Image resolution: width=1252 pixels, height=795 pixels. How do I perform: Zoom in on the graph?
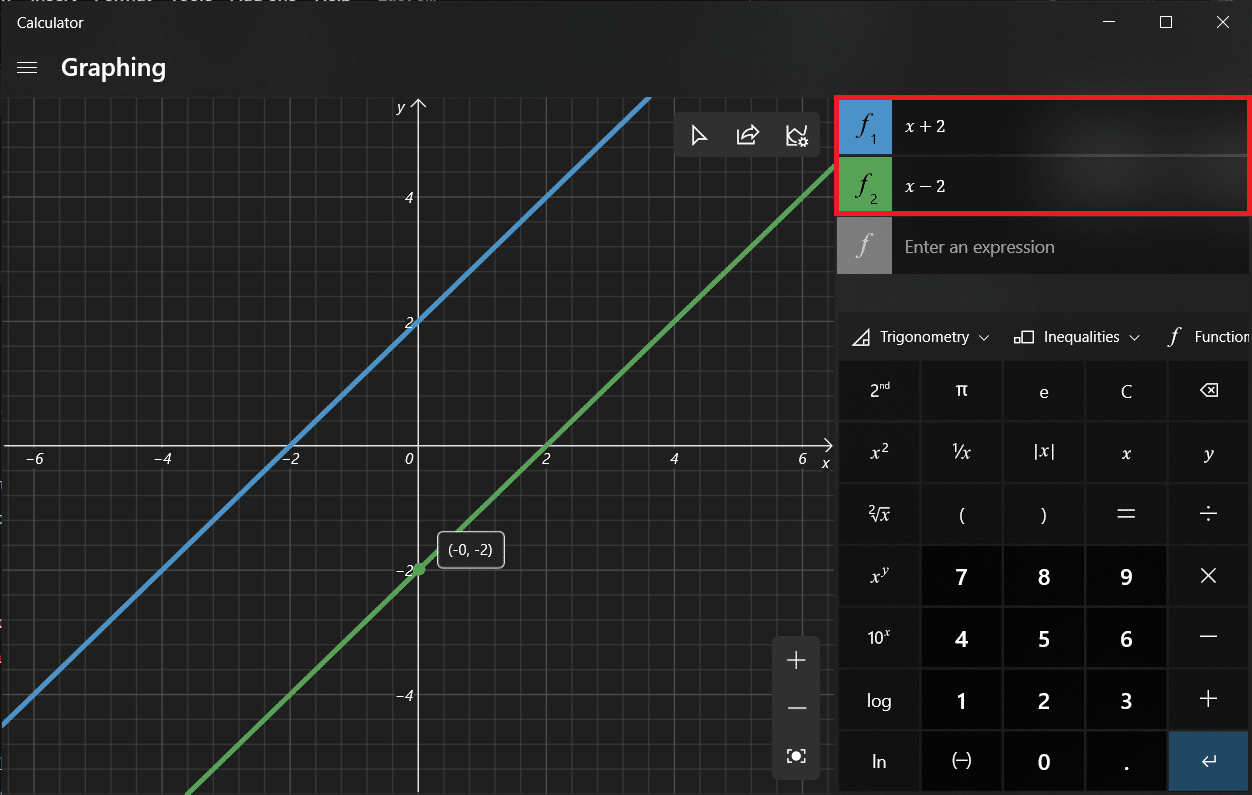(x=796, y=660)
